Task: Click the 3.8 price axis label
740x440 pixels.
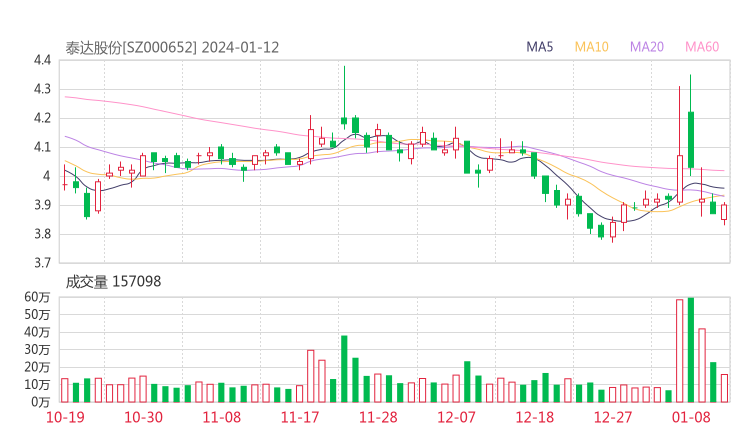Action: (x=42, y=234)
